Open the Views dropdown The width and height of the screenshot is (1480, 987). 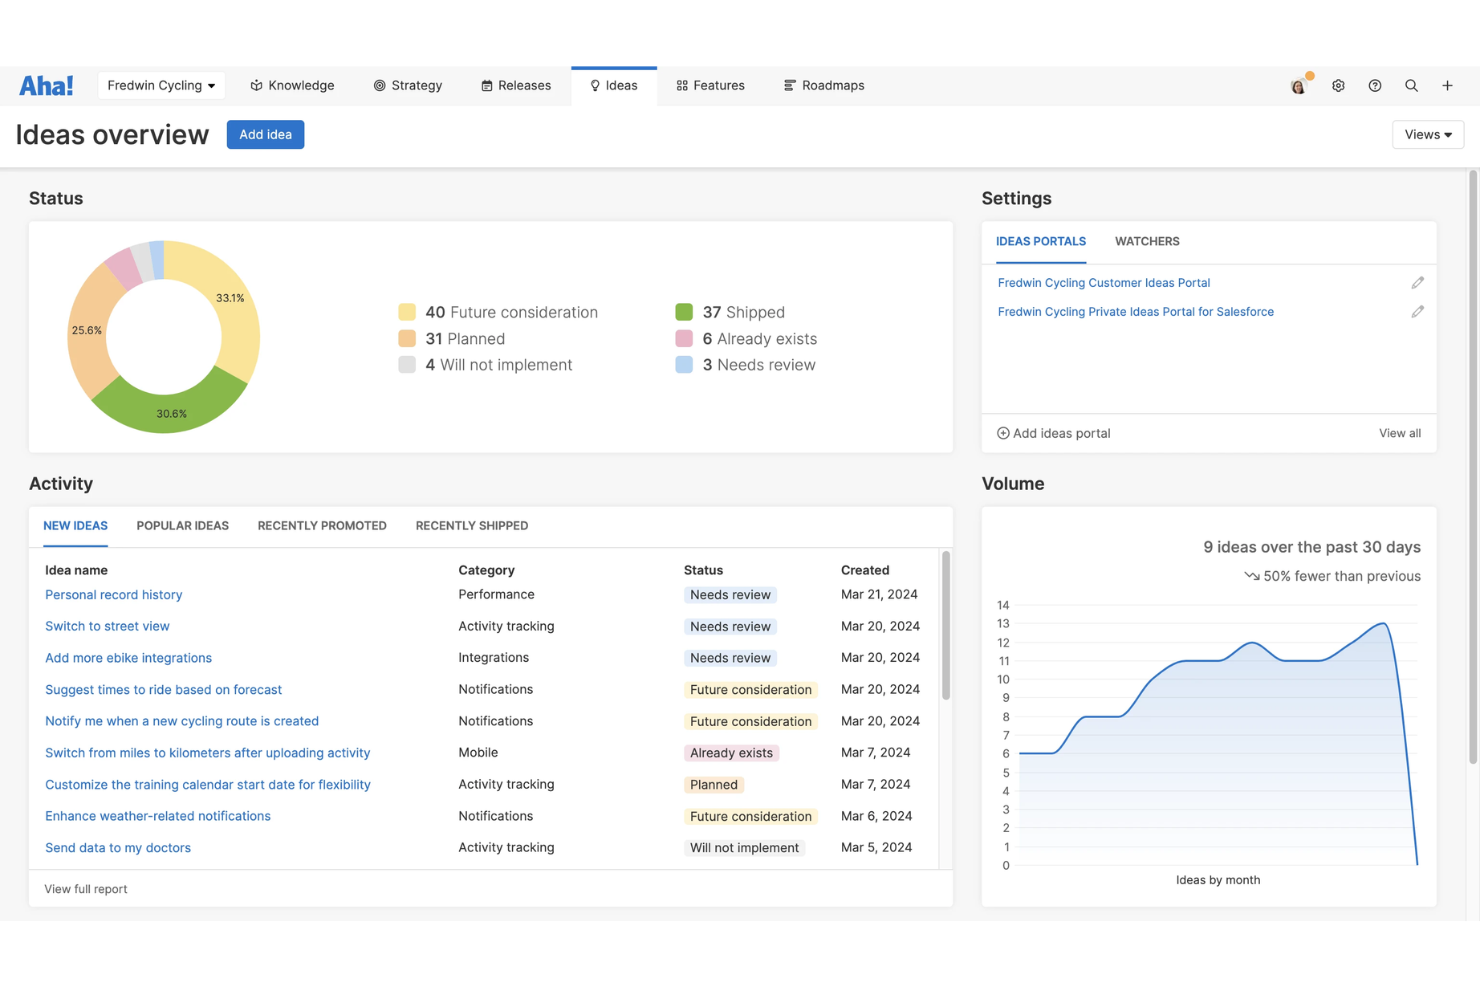coord(1428,135)
